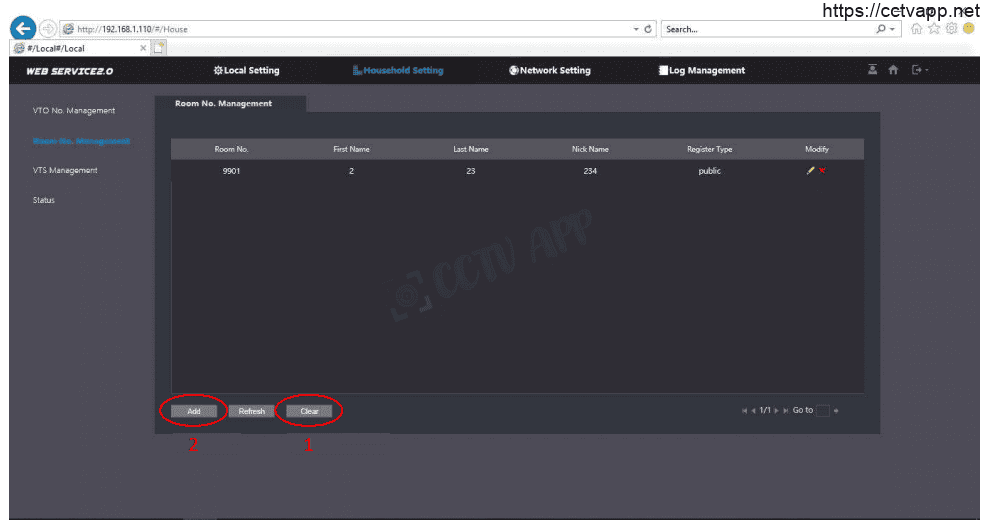Open the Local Setting menu
This screenshot has width=983, height=526.
[247, 71]
